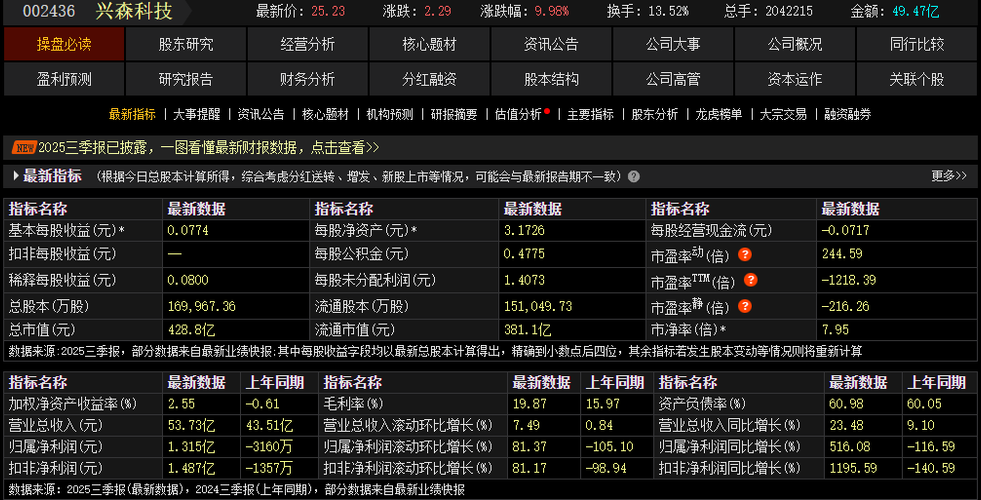The height and width of the screenshot is (500, 981).
Task: Click 扣非净利润同比增长 value 1195.59
Action: [x=852, y=468]
